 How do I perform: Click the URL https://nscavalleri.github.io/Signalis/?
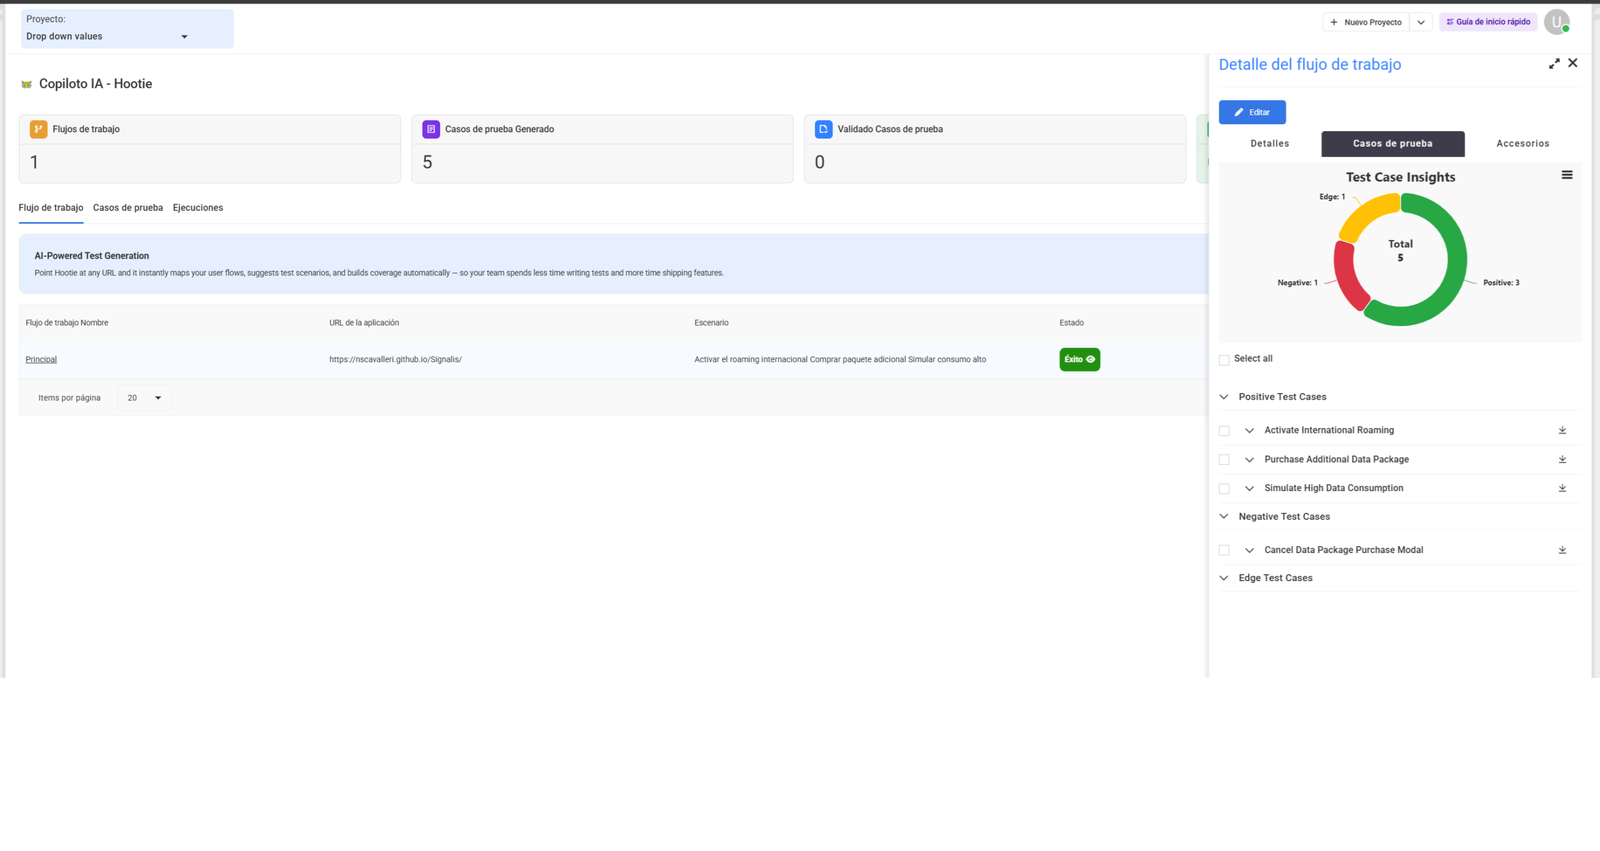click(x=395, y=359)
